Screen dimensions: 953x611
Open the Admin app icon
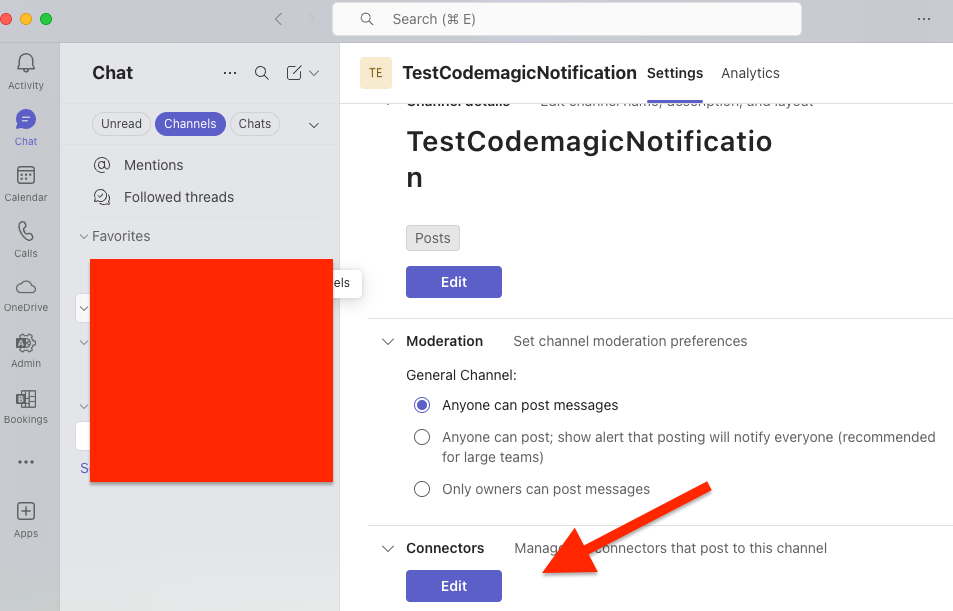pyautogui.click(x=26, y=343)
